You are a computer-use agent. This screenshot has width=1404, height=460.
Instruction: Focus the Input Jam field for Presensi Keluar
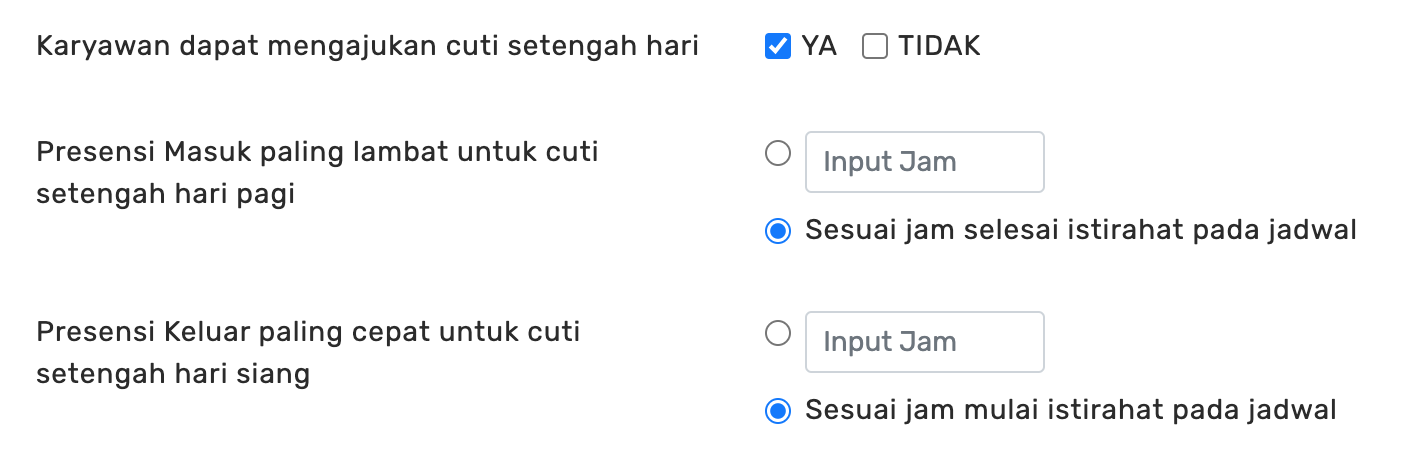[x=924, y=342]
